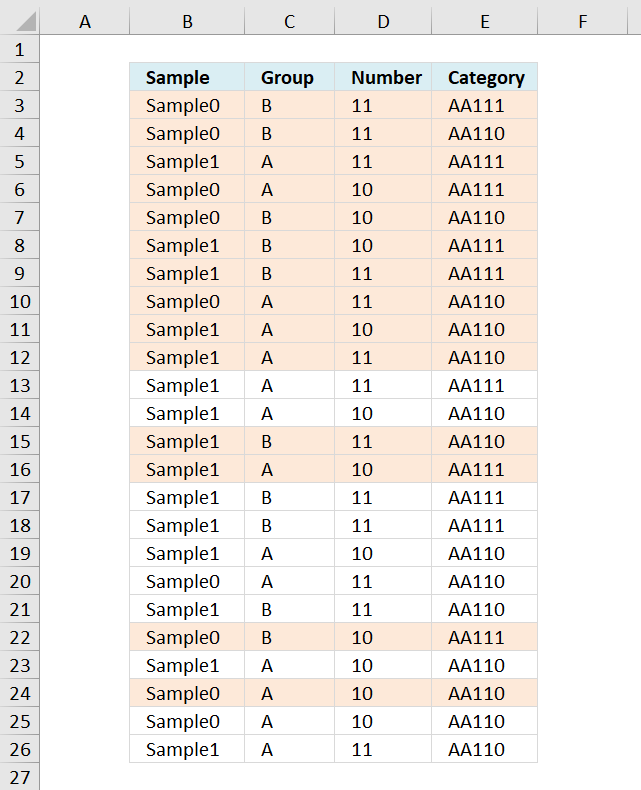Select cell C6 with Group A
The image size is (641, 790).
(x=289, y=189)
